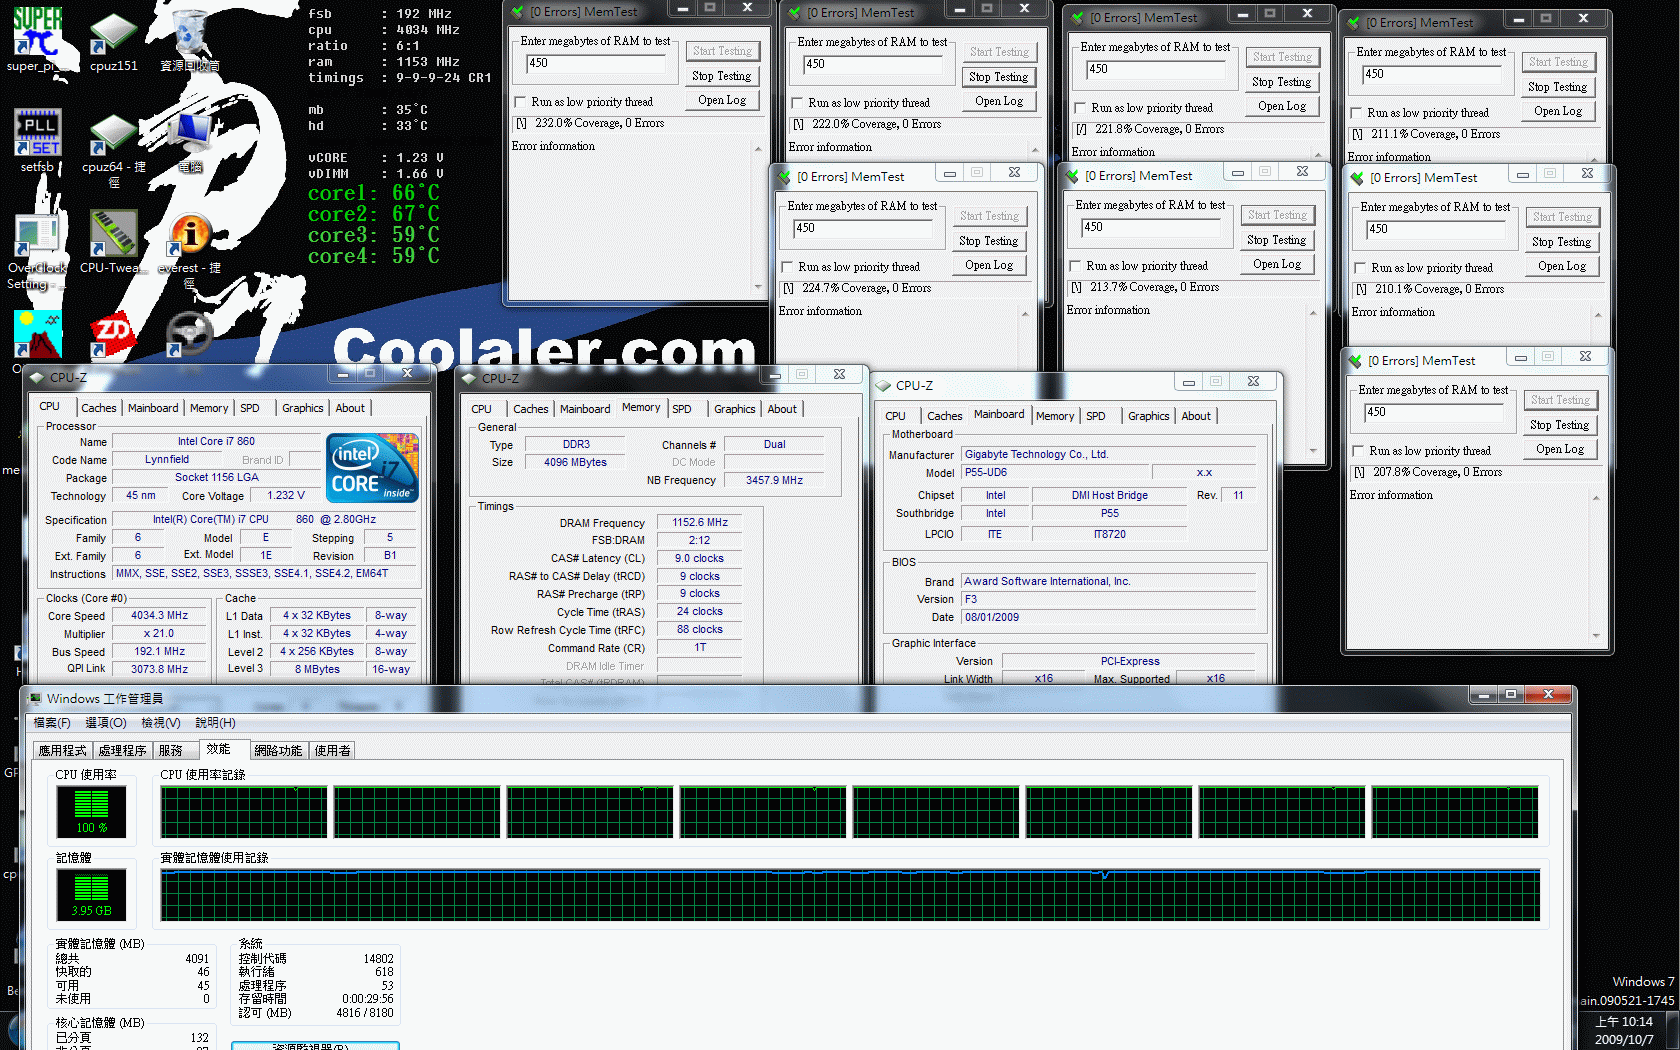The image size is (1680, 1050).
Task: Click RAM megabytes field in 213.7% MemTest
Action: pos(1151,227)
